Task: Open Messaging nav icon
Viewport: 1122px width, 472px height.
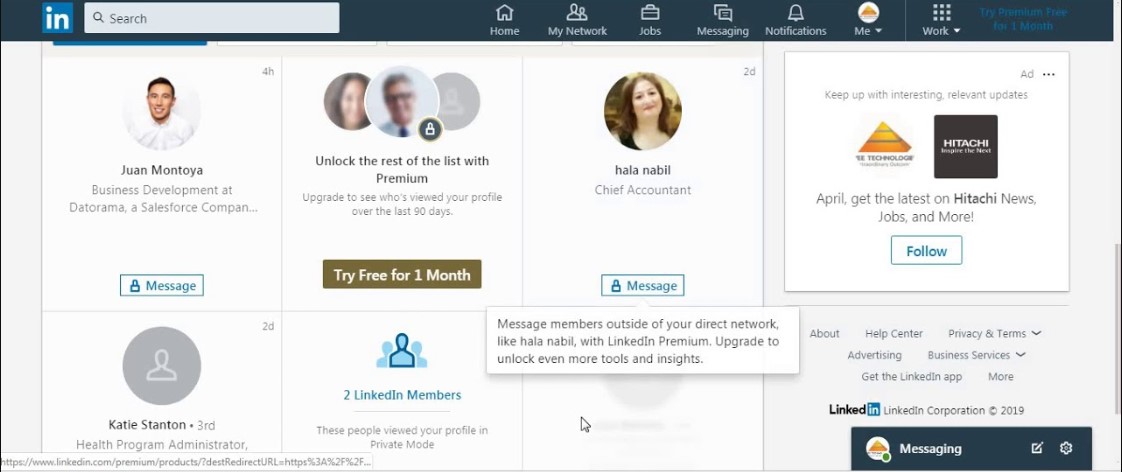Action: click(x=723, y=13)
